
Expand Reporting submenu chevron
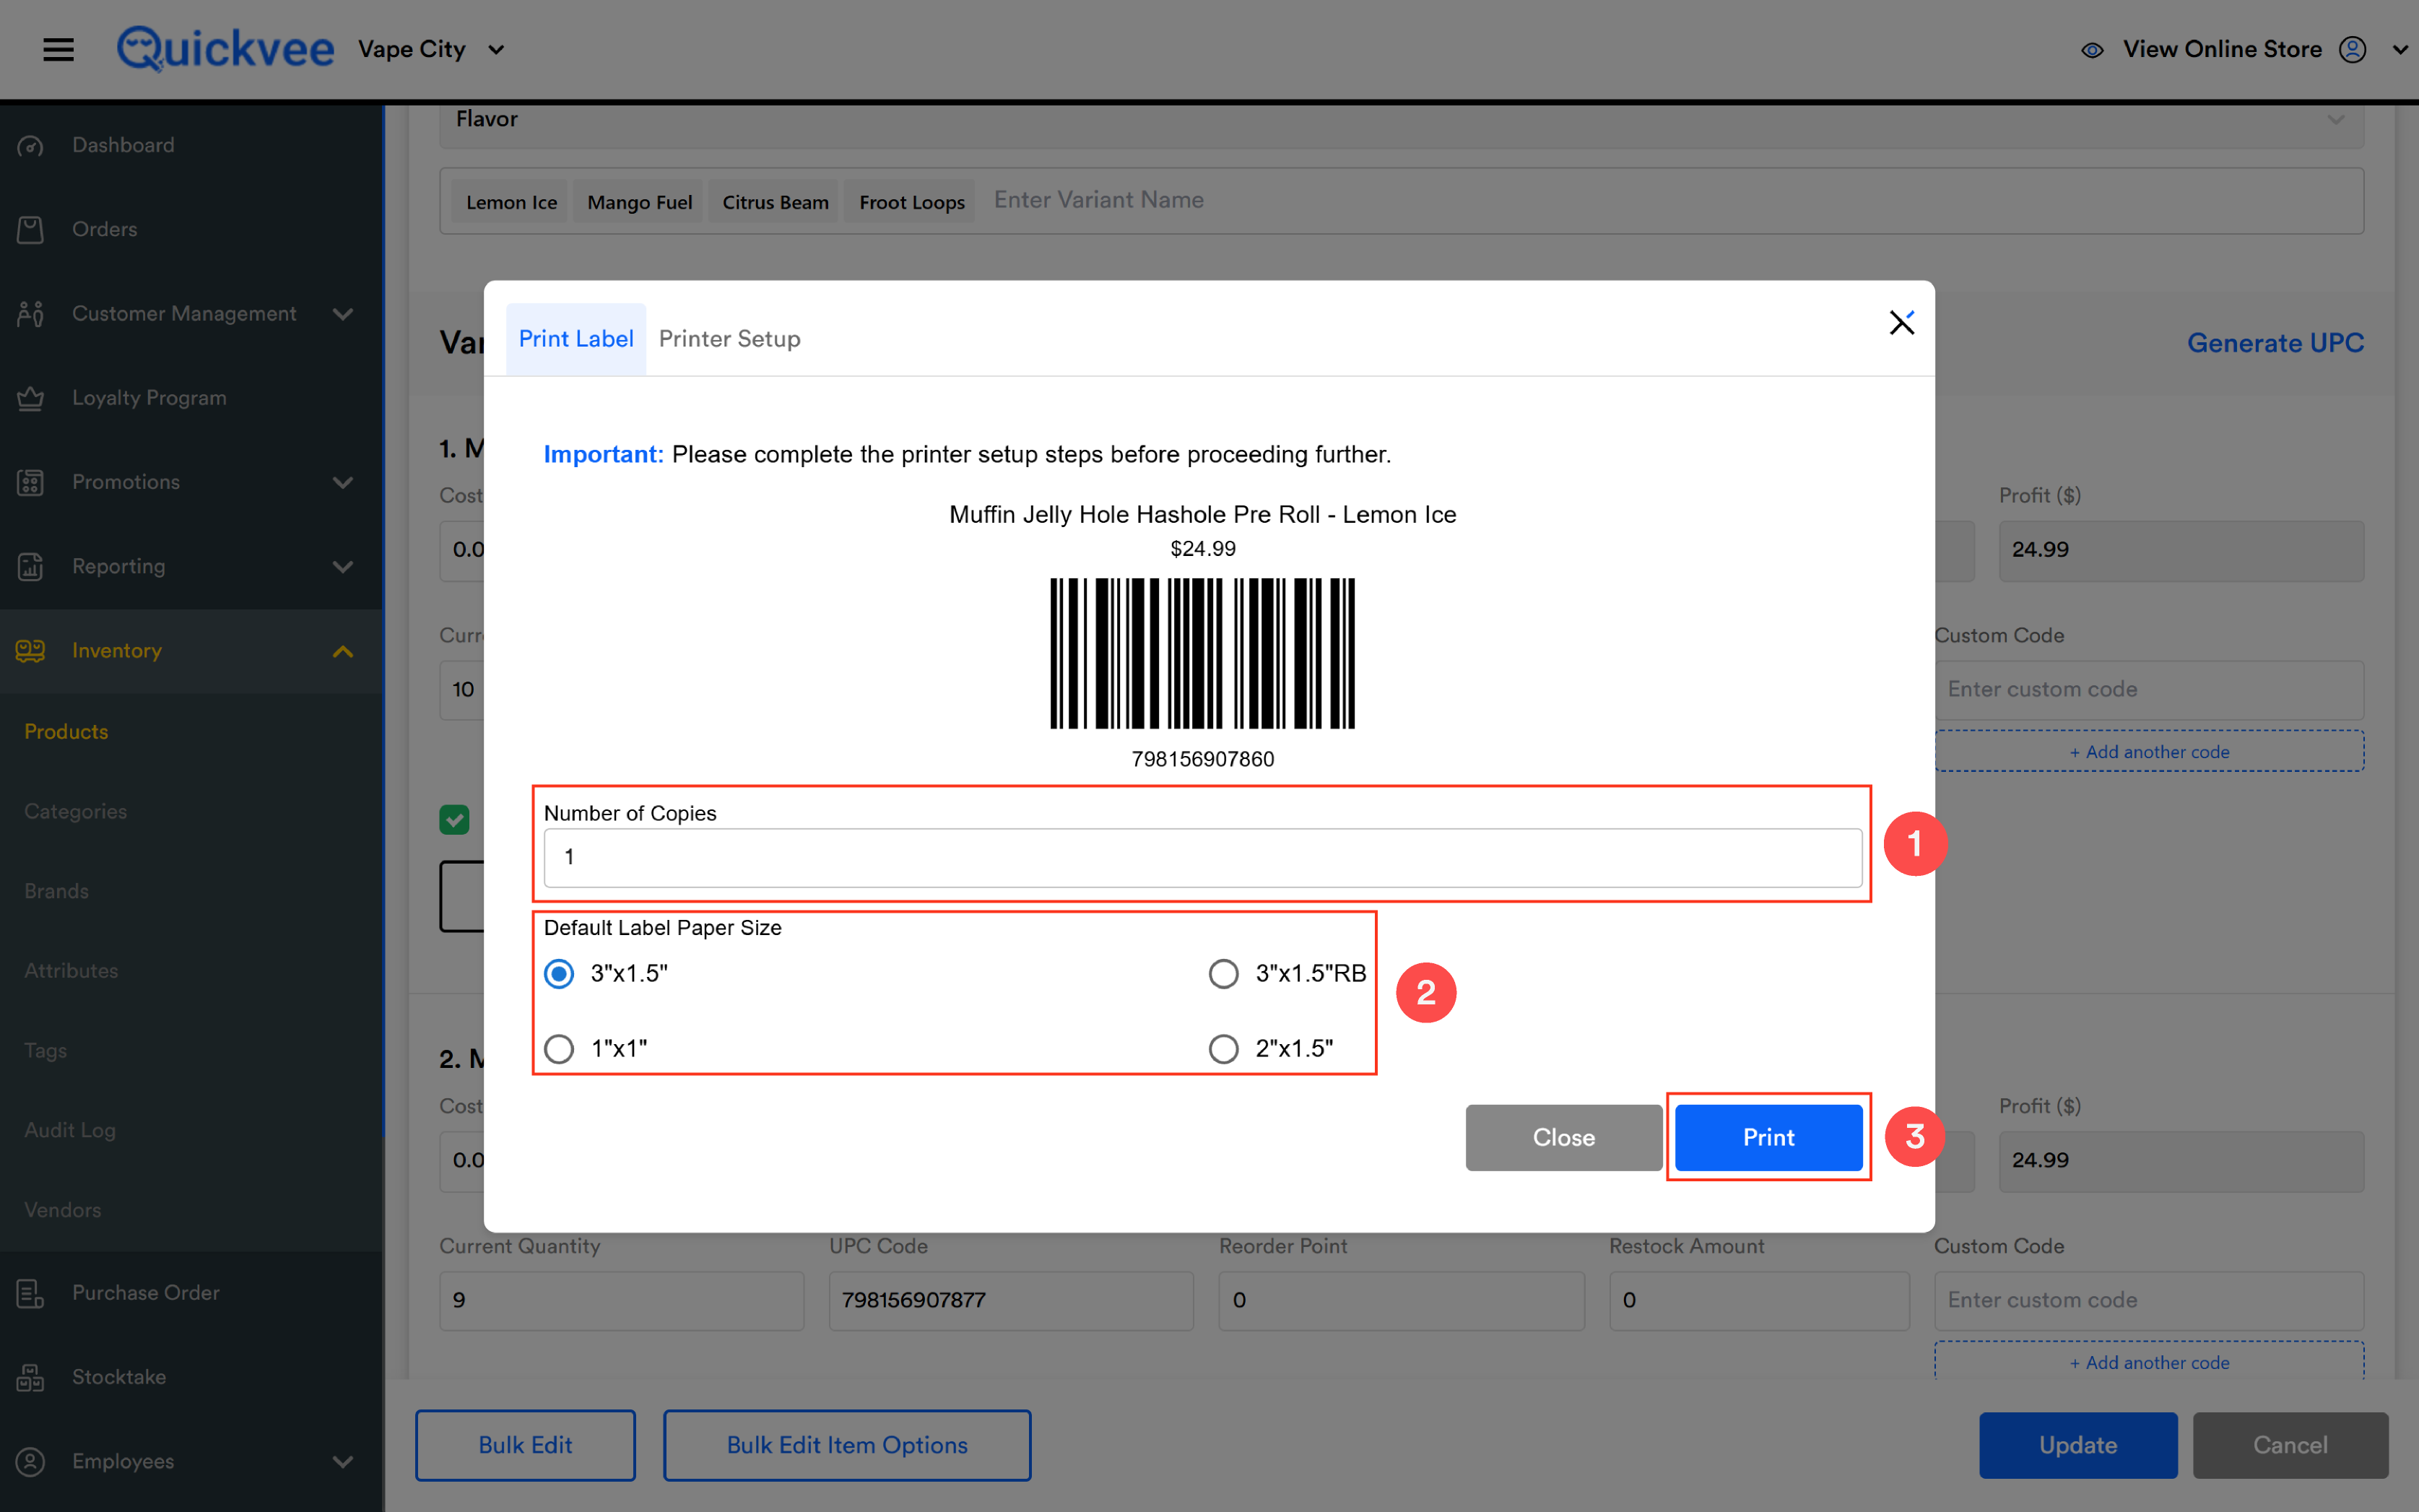click(x=343, y=566)
